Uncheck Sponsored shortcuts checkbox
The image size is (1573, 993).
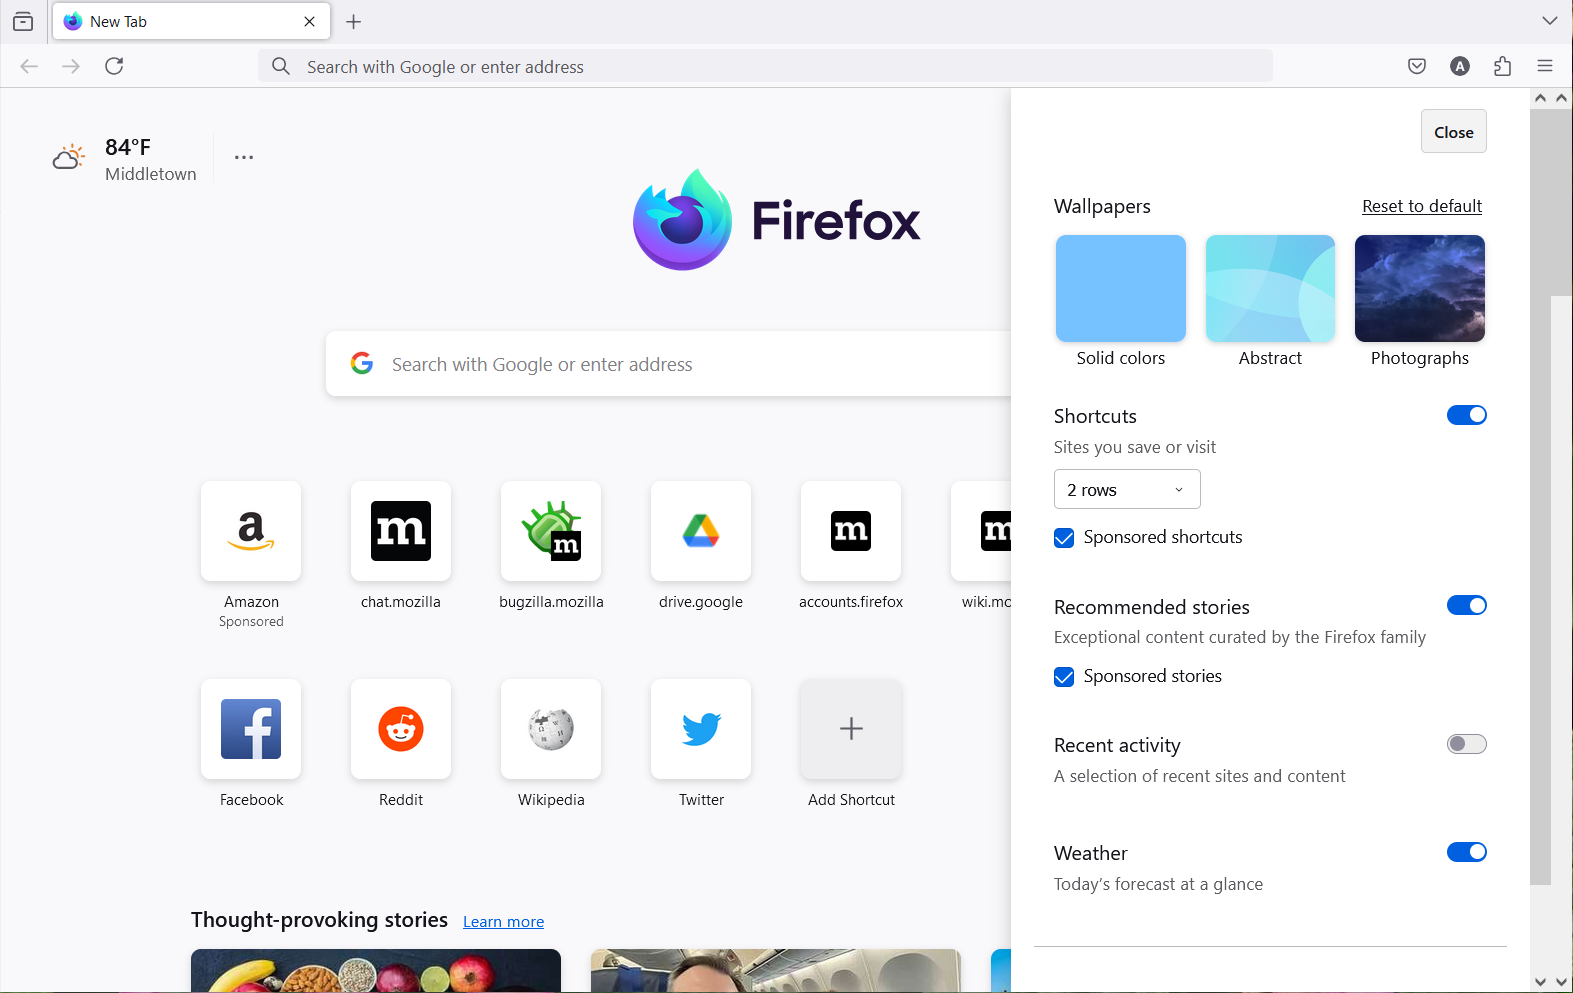[1064, 538]
